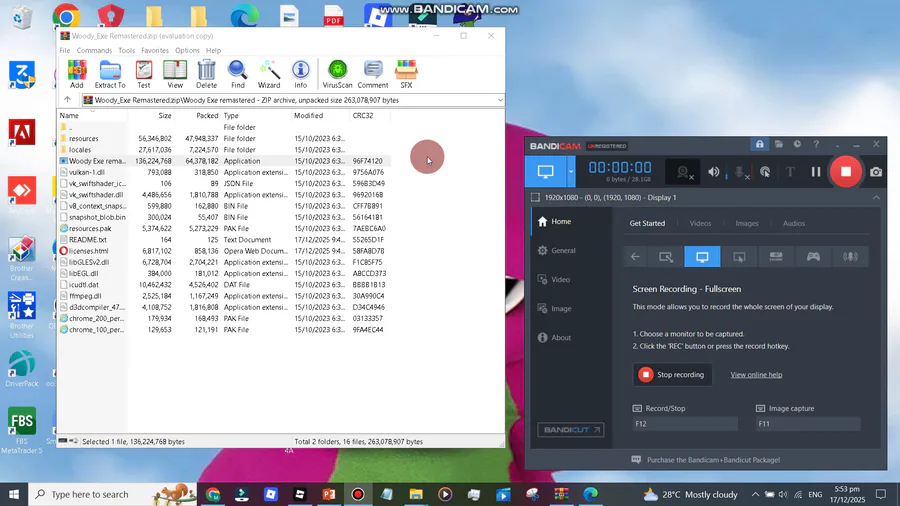Open Bandicam help question mark icon
The width and height of the screenshot is (900, 506).
[816, 145]
